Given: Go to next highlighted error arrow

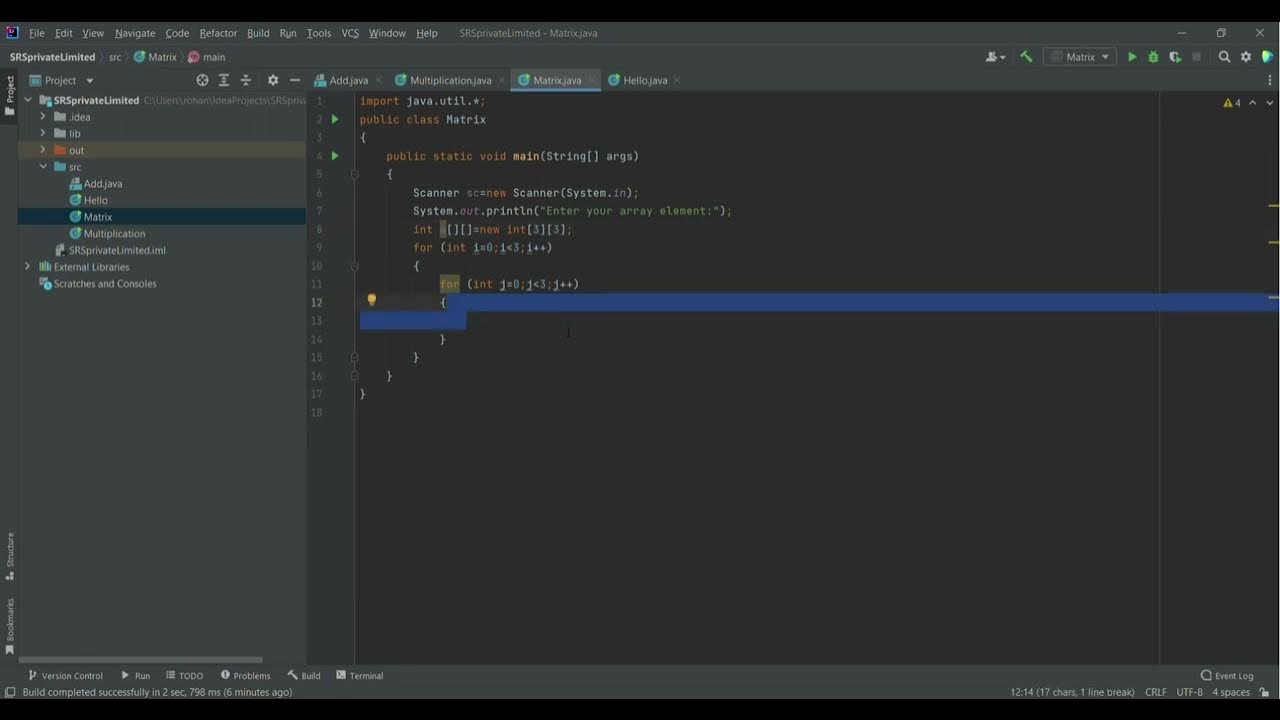Looking at the screenshot, I should [x=1271, y=103].
